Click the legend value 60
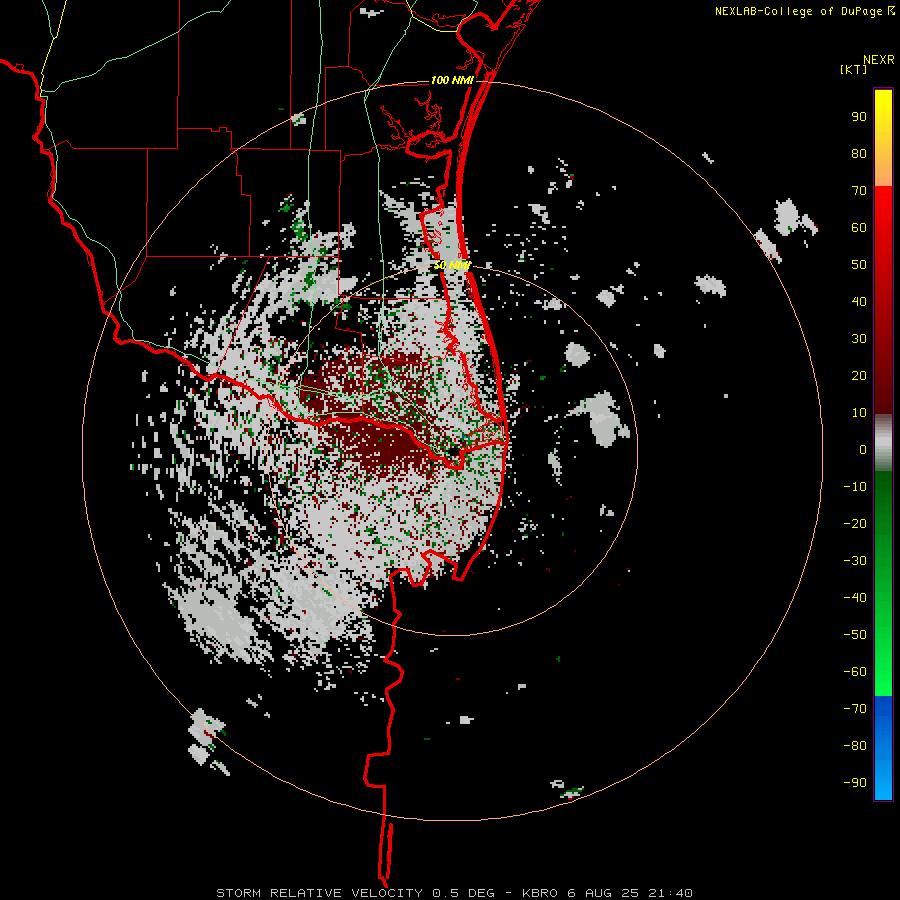This screenshot has width=900, height=900. (x=859, y=228)
